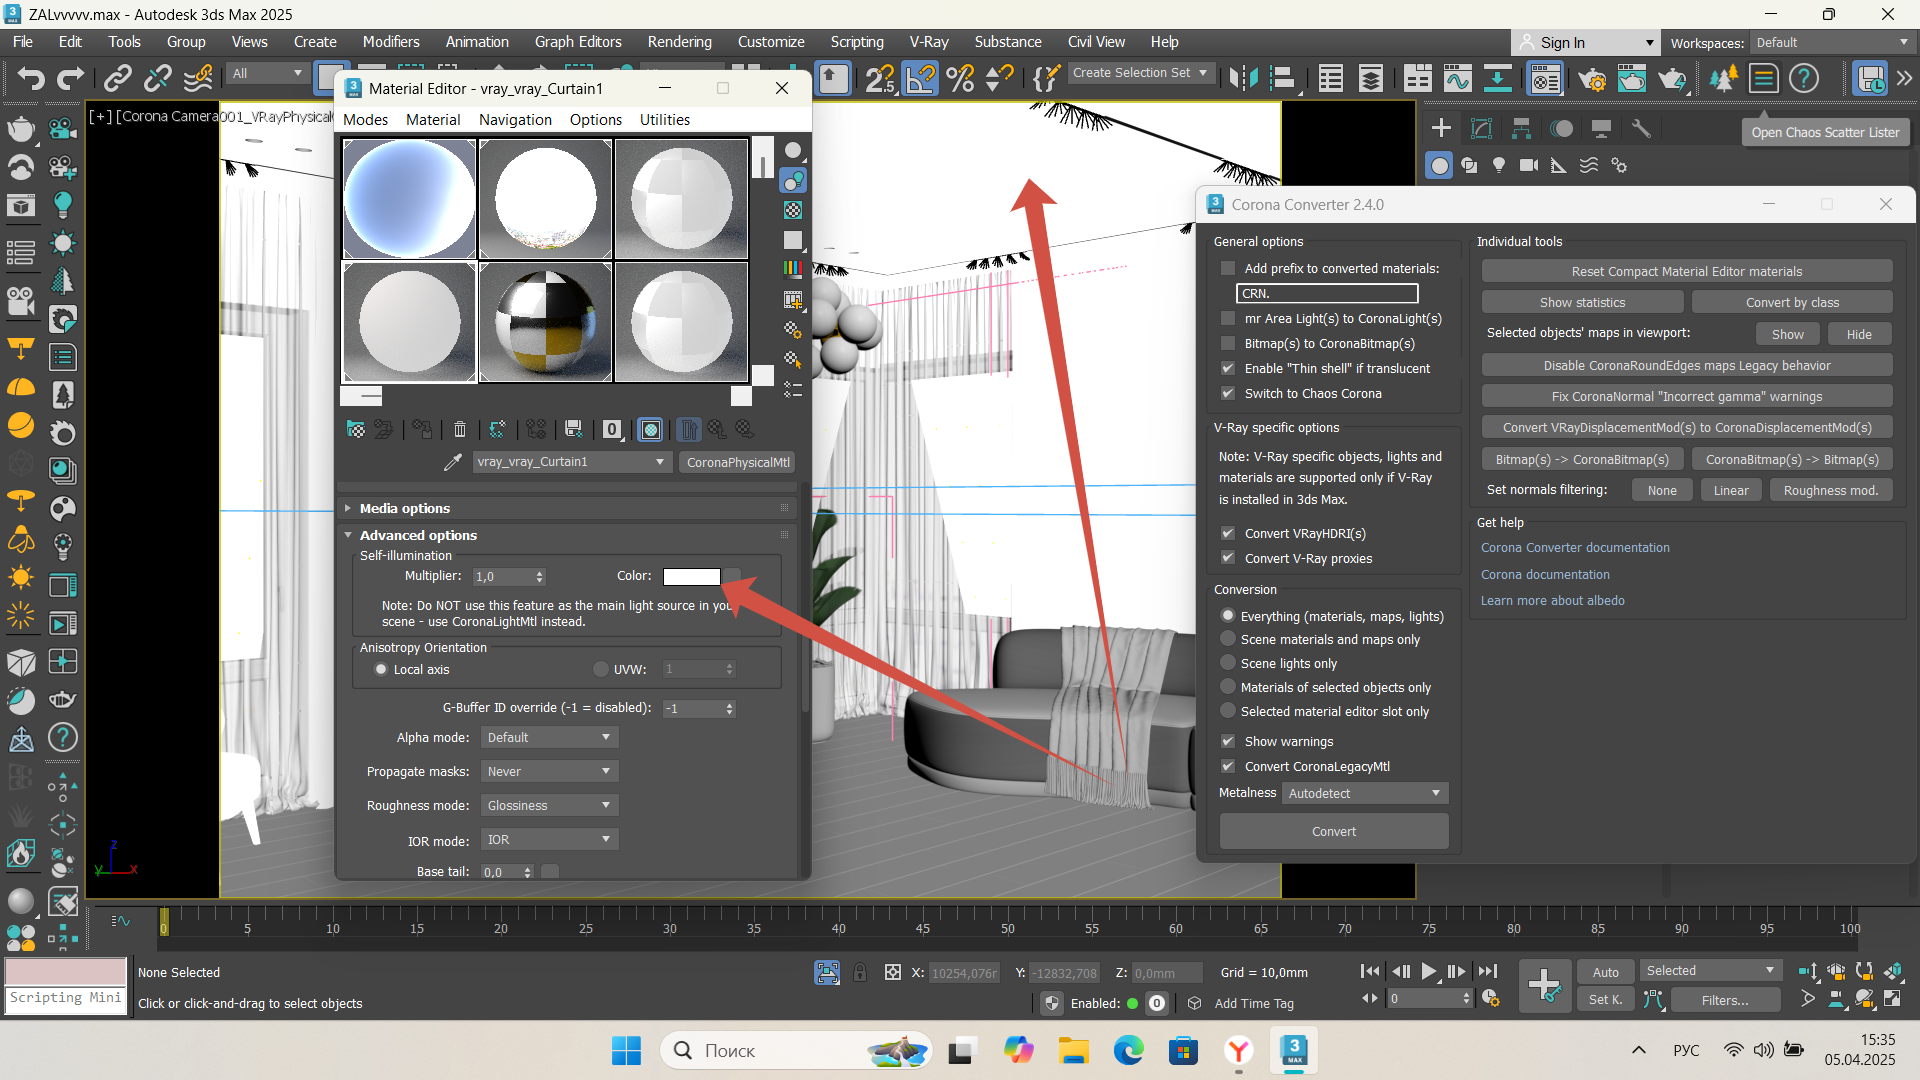Open Corona Converter documentation link

coord(1575,547)
